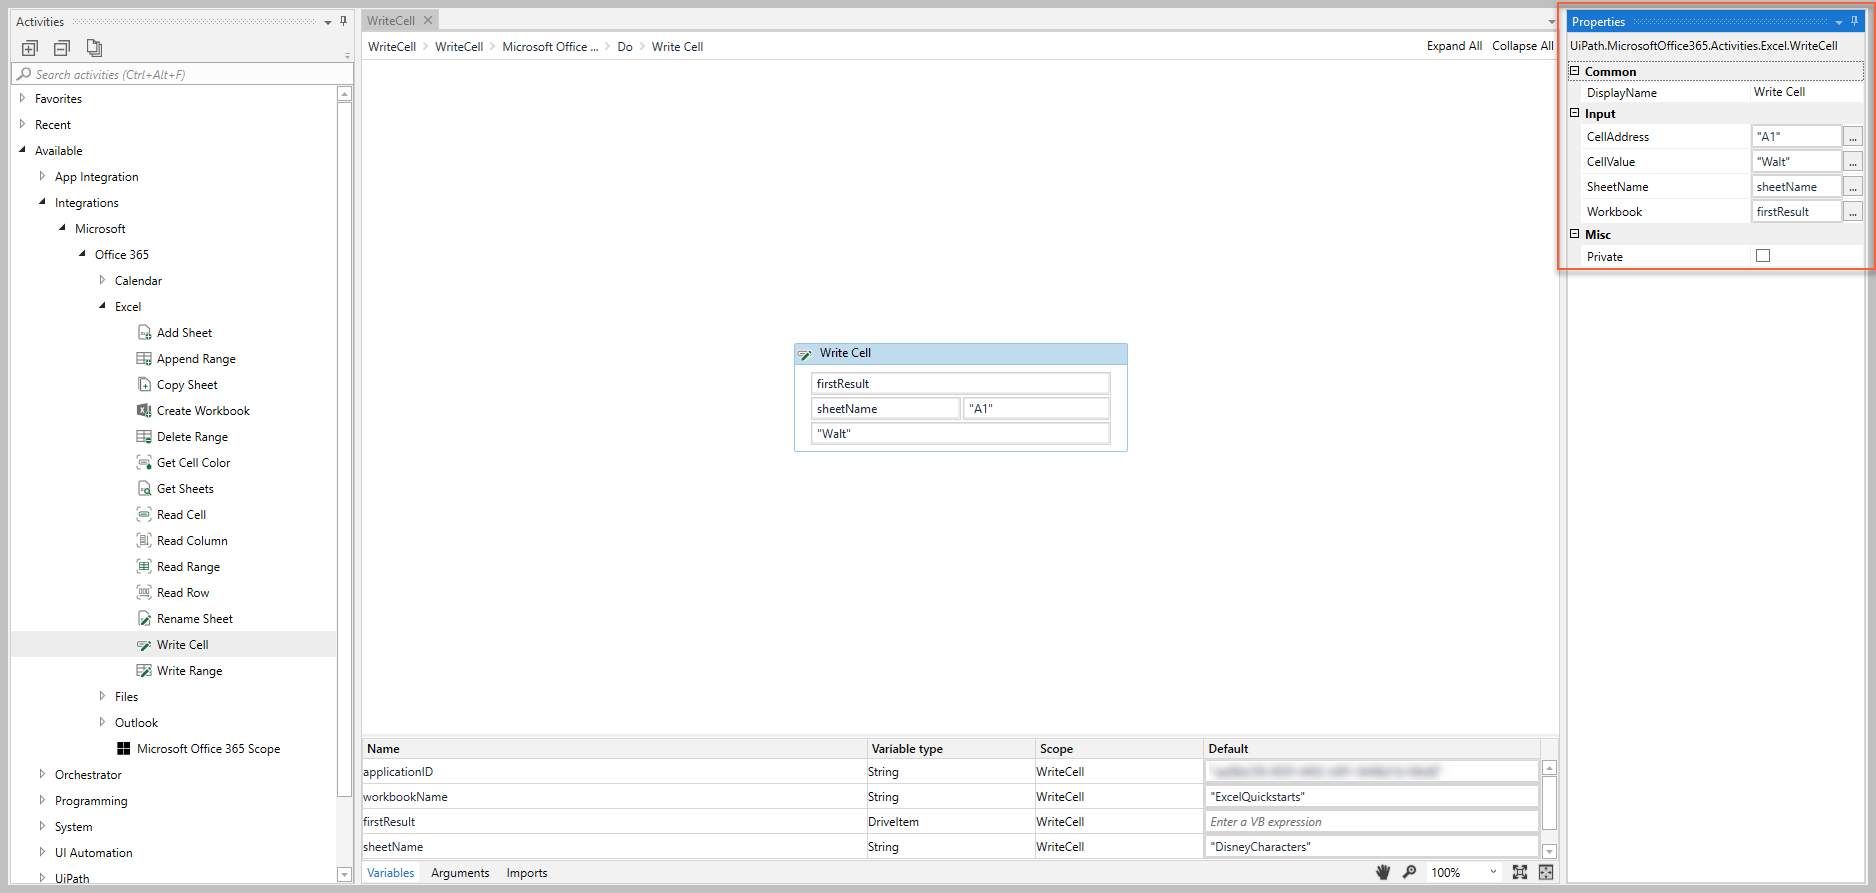Edit the workbookName default value "ExcelQuickstarts"
1876x893 pixels.
coord(1371,797)
